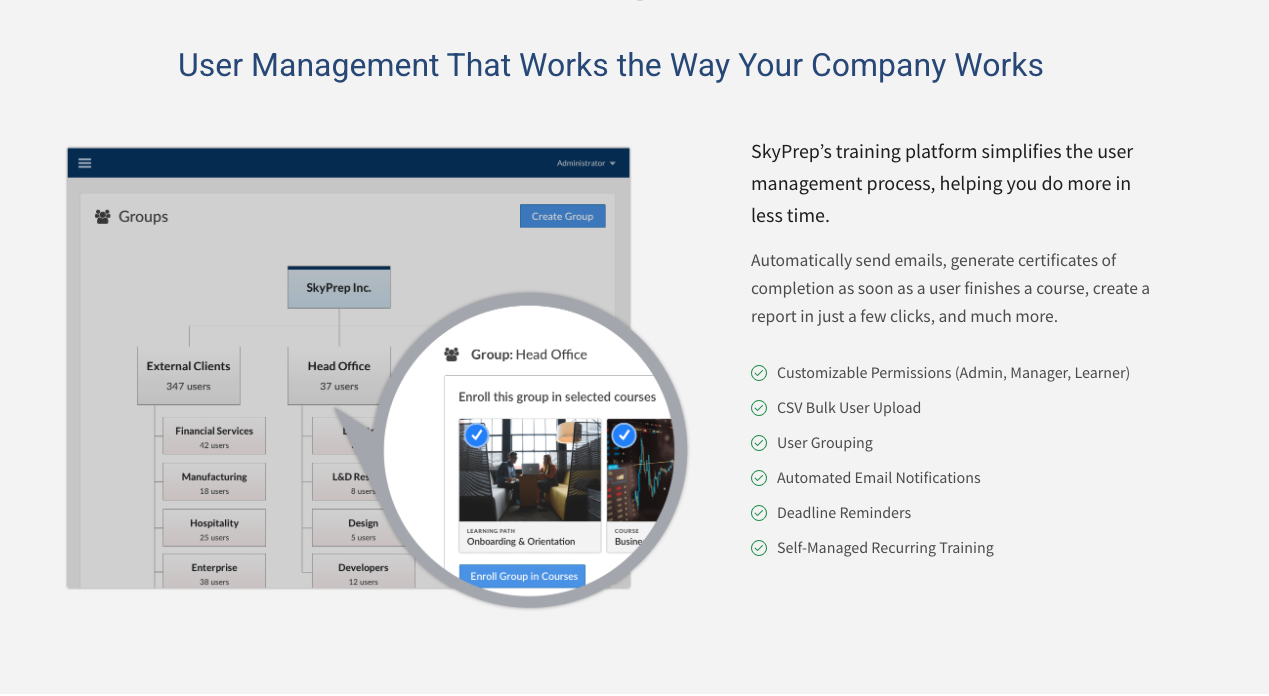The height and width of the screenshot is (696, 1269).
Task: Click the 'Enroll this group in selected courses' text
Action: click(557, 397)
